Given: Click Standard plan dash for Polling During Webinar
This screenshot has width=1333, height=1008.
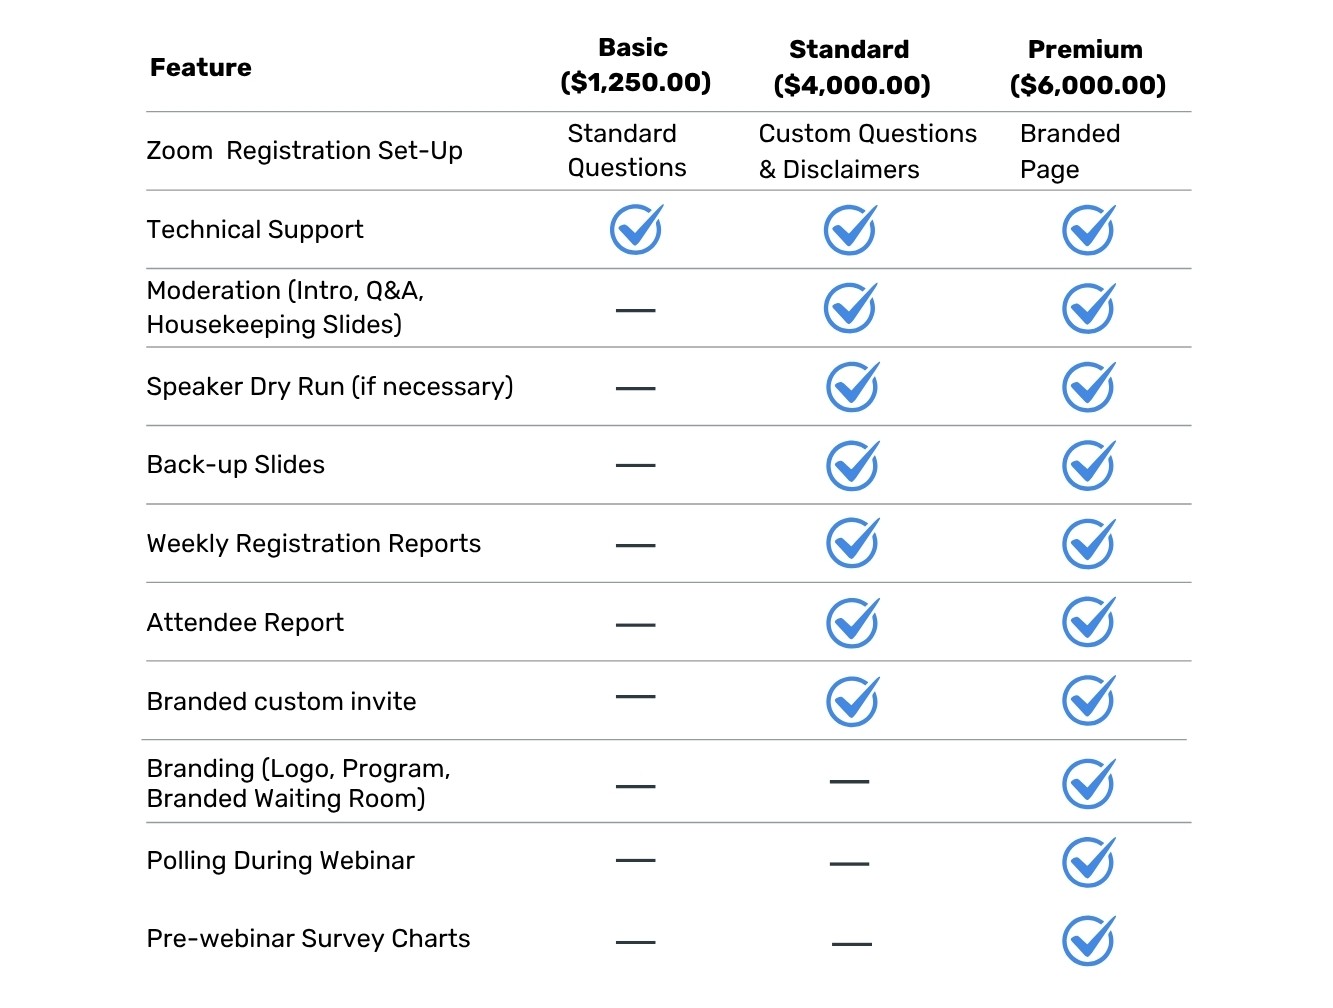Looking at the screenshot, I should (x=849, y=863).
